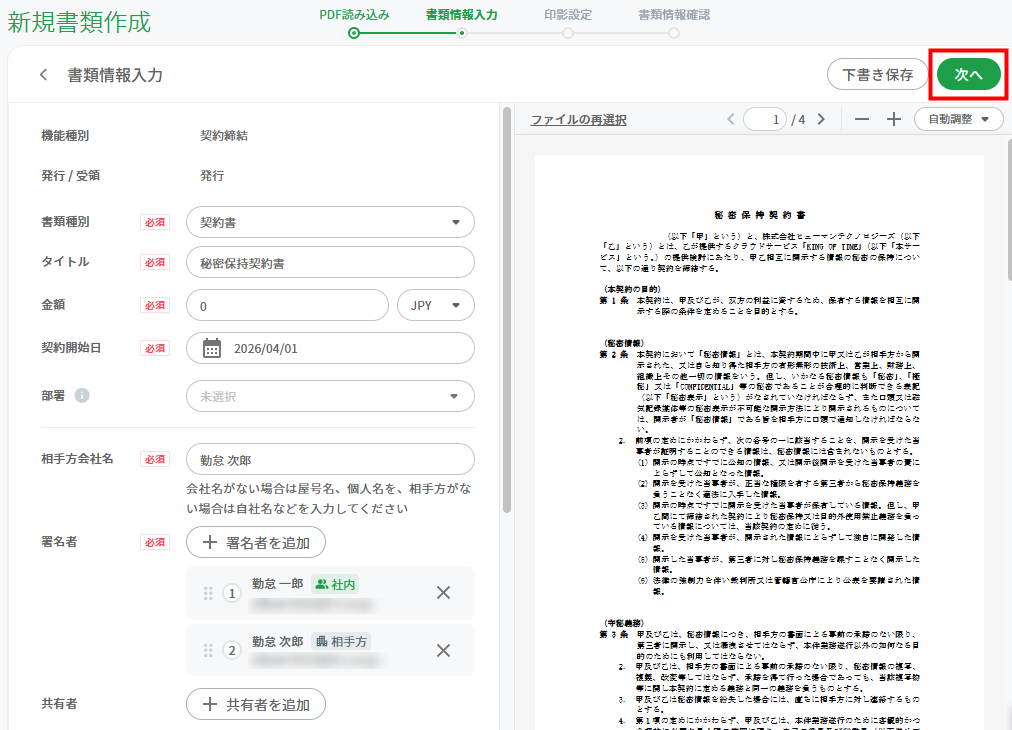This screenshot has width=1012, height=730.
Task: Click the signer name 勤怠 一郎
Action: coord(278,583)
